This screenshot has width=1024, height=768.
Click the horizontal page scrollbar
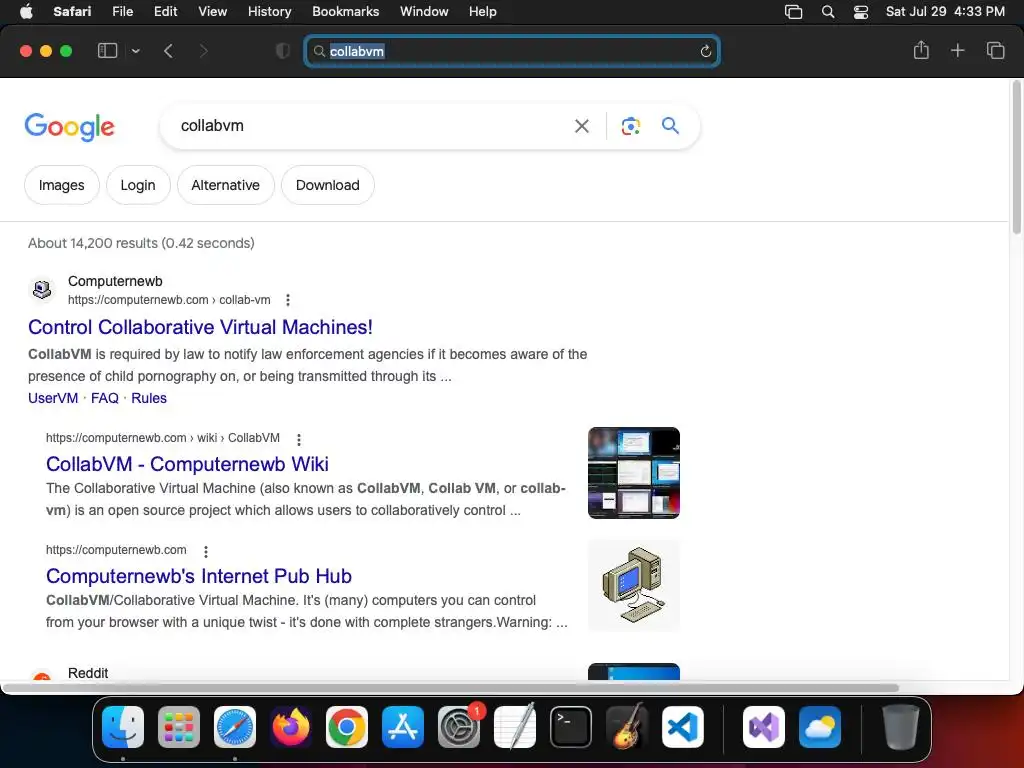click(x=451, y=688)
